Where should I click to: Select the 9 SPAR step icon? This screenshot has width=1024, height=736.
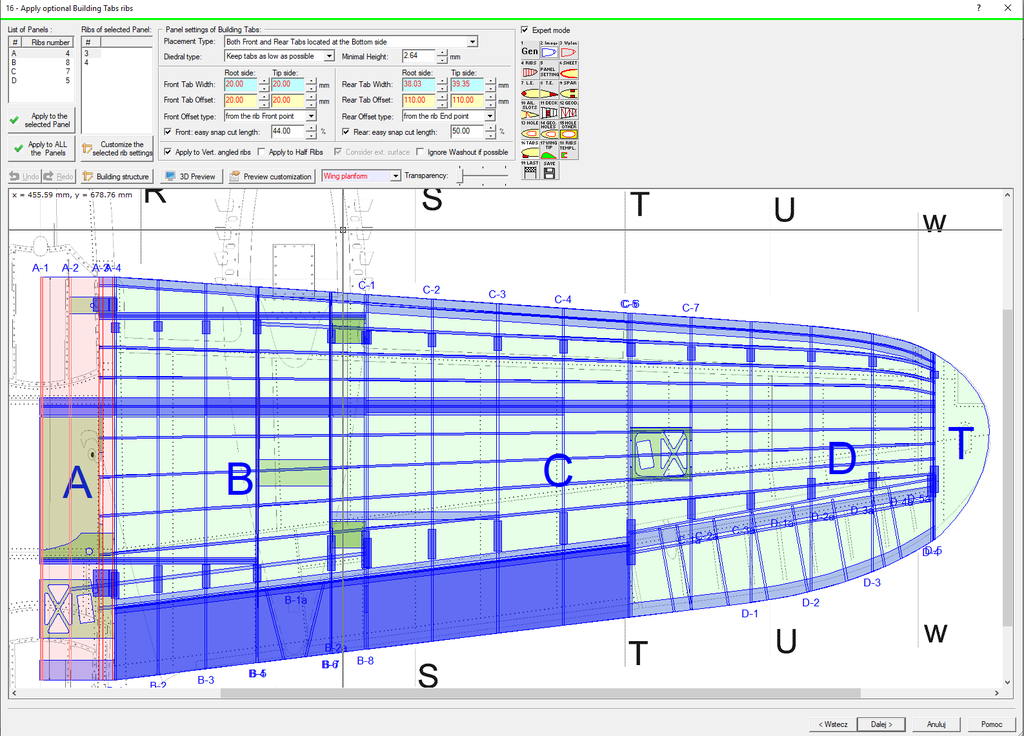click(x=568, y=92)
